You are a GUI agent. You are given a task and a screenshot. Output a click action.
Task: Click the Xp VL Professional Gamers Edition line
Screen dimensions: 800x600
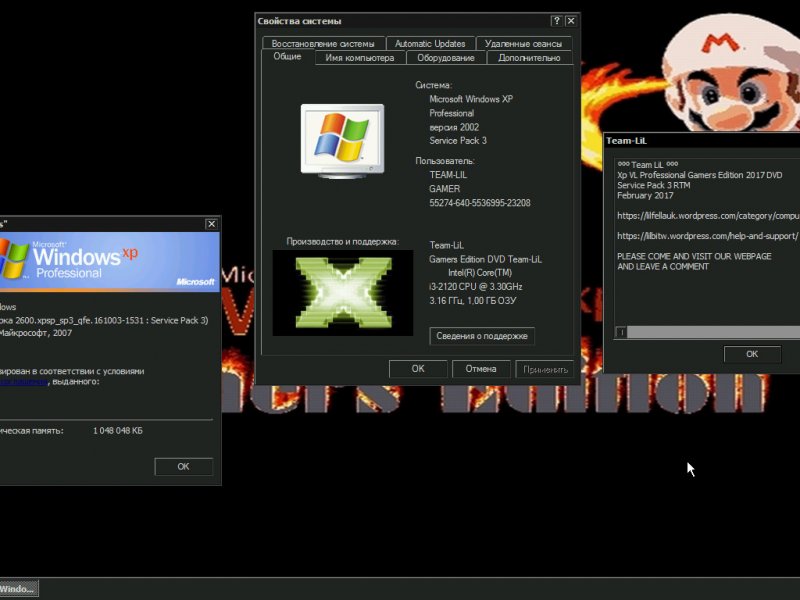[699, 175]
